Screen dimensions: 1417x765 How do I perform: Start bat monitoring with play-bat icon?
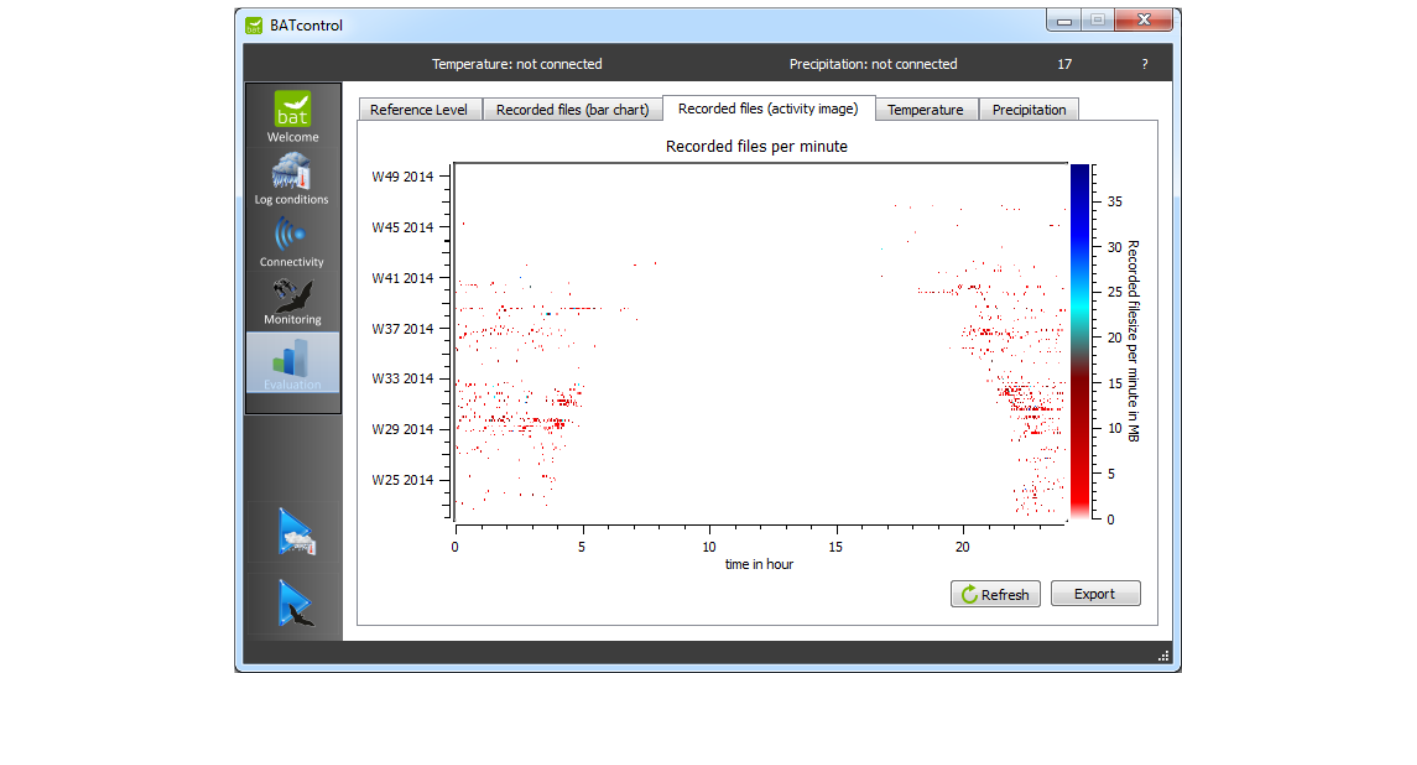point(296,603)
